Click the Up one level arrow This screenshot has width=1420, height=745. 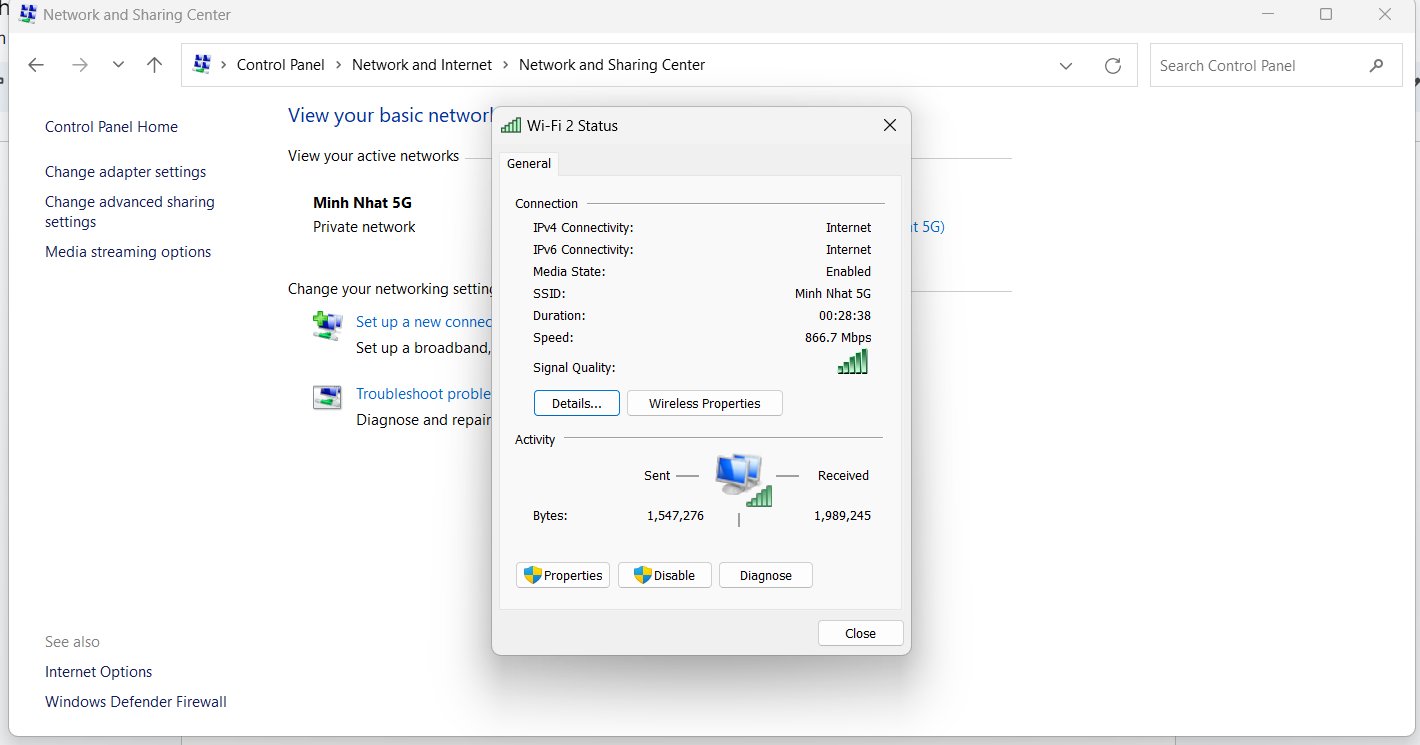(x=154, y=65)
